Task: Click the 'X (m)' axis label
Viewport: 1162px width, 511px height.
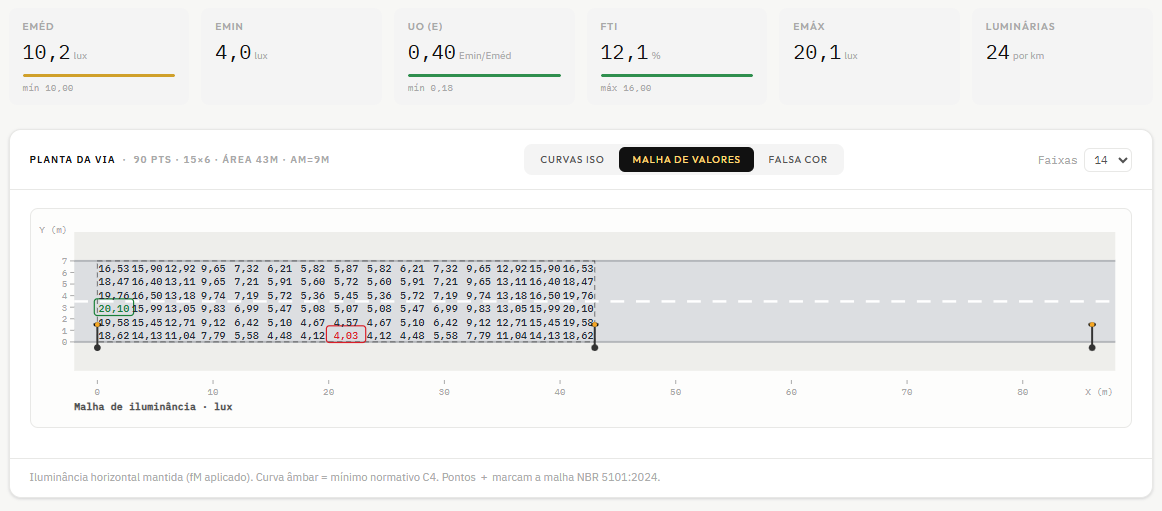Action: tap(1098, 392)
